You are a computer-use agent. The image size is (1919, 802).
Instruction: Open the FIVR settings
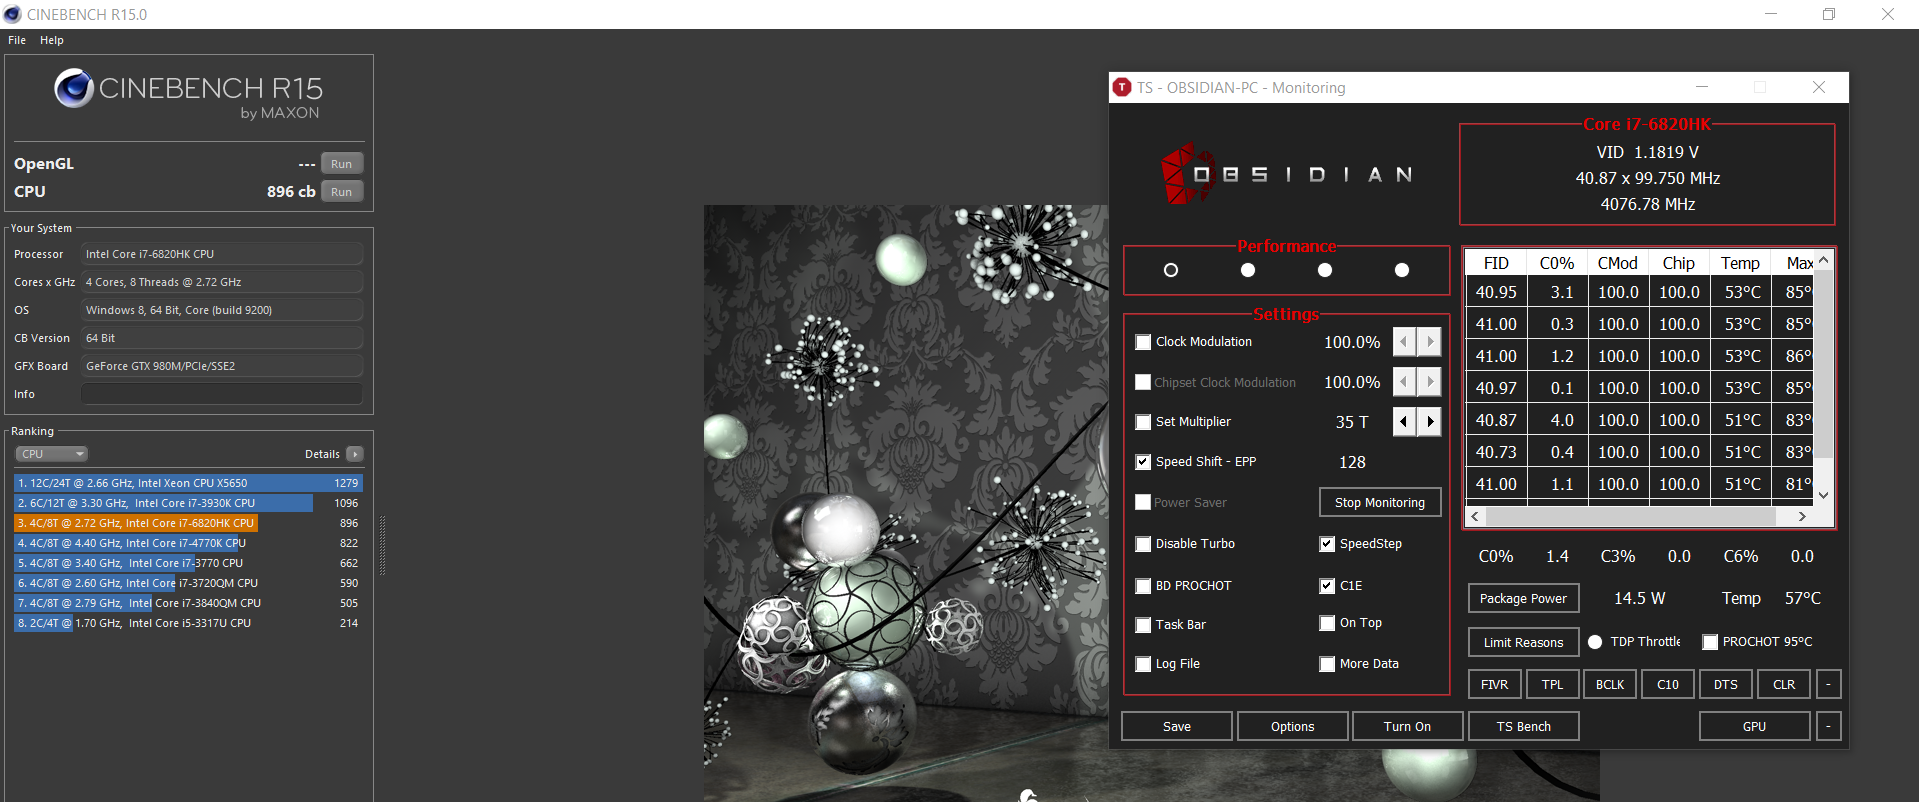click(1494, 684)
